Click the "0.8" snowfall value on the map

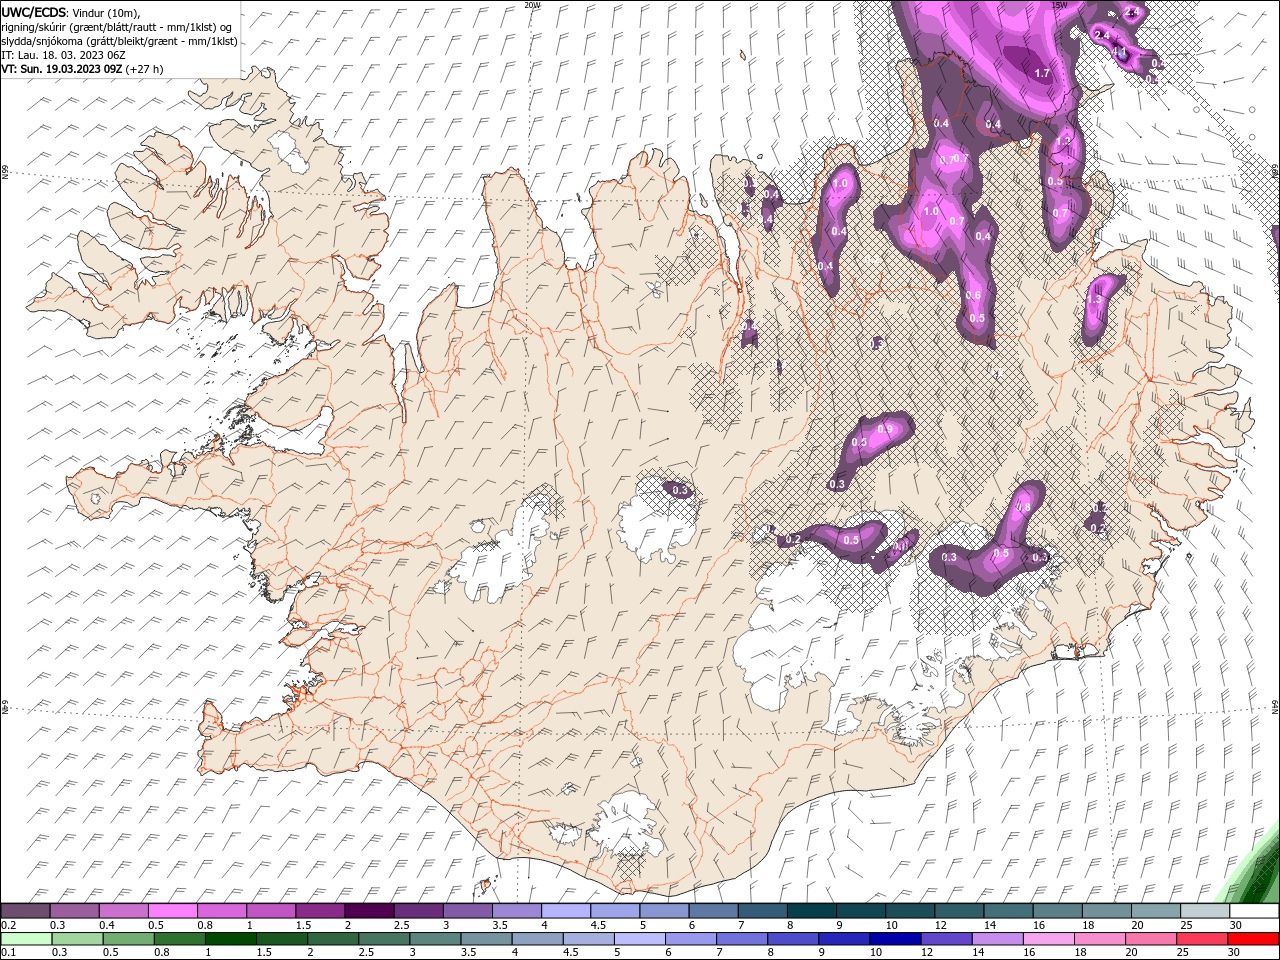pyautogui.click(x=1023, y=508)
